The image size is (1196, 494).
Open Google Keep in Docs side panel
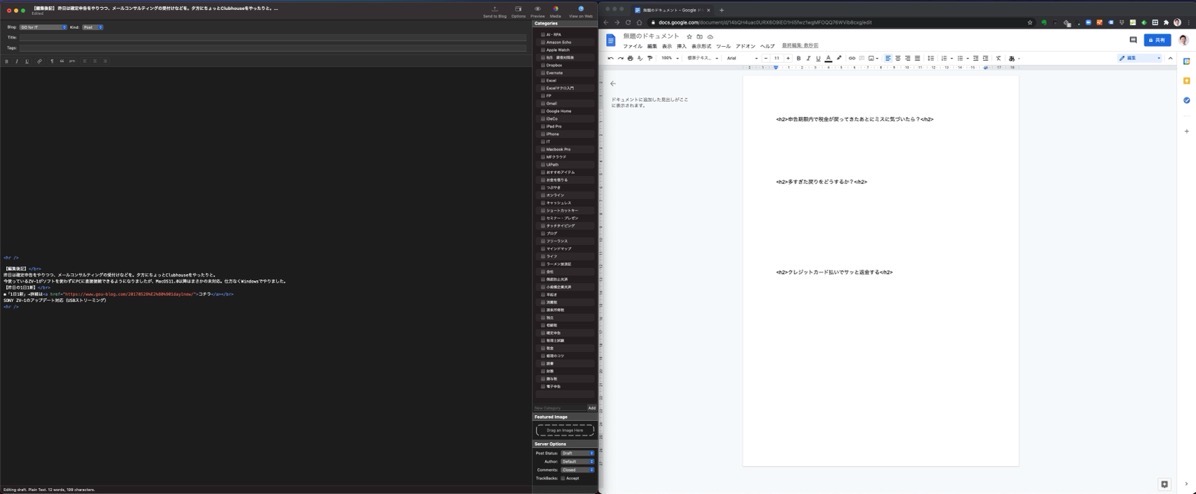coord(1187,80)
